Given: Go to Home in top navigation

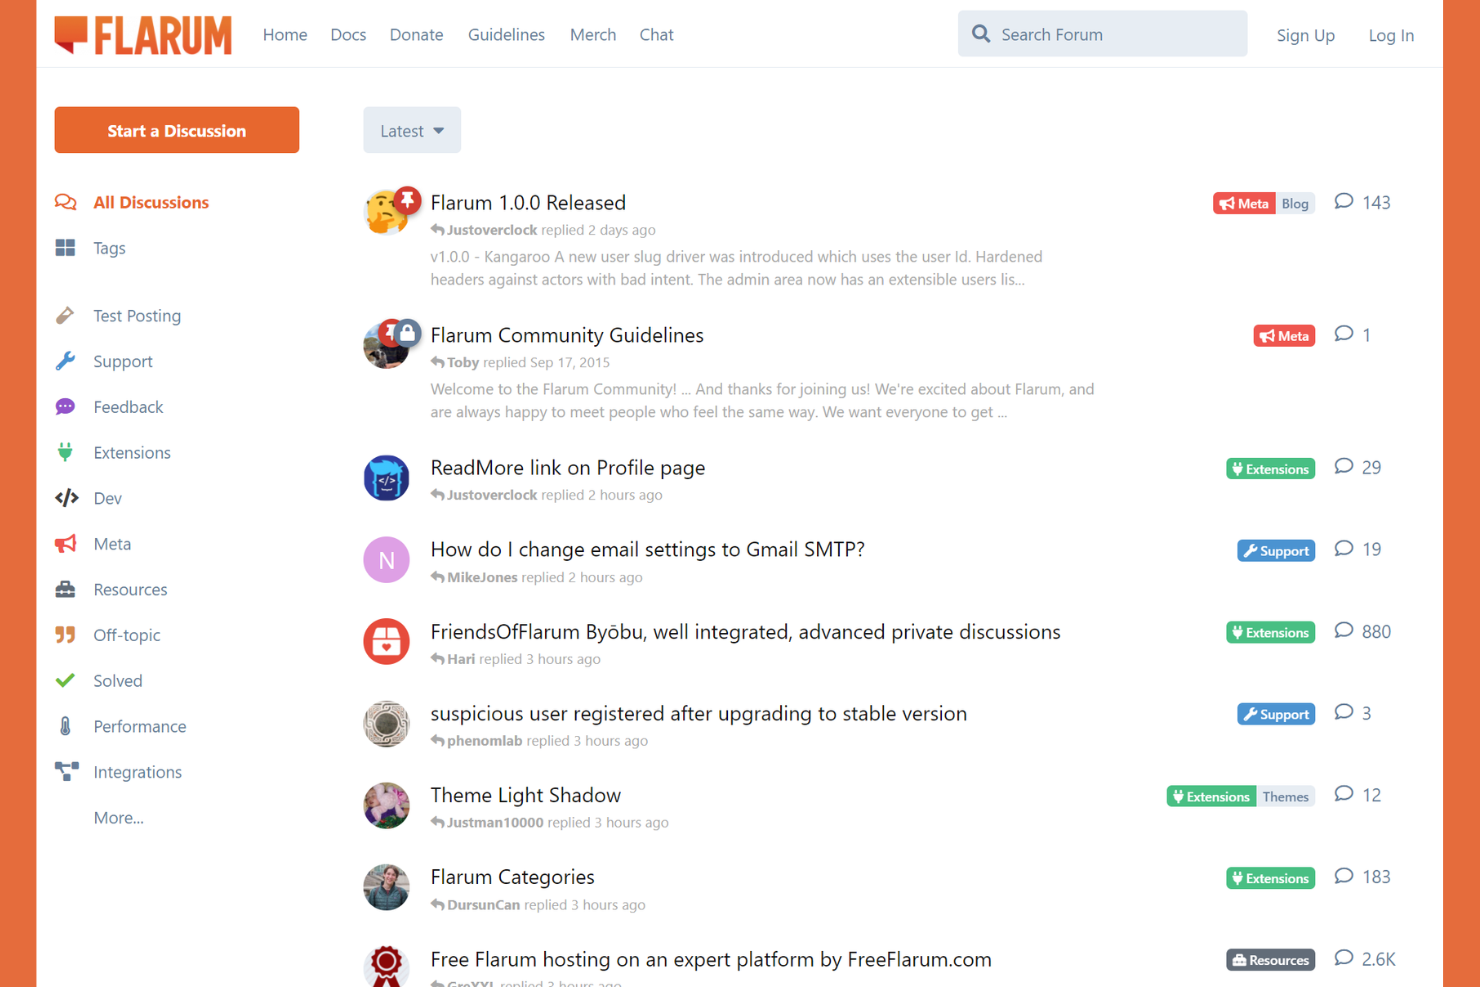Looking at the screenshot, I should (x=285, y=34).
